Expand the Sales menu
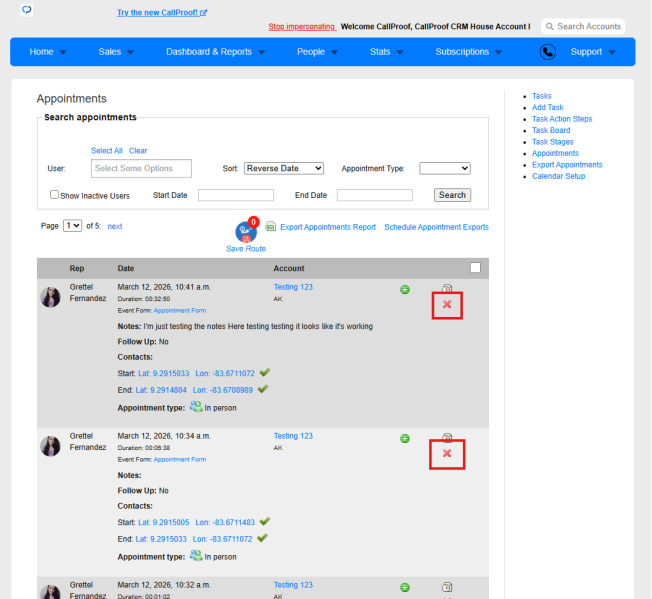This screenshot has height=599, width=652. (116, 52)
